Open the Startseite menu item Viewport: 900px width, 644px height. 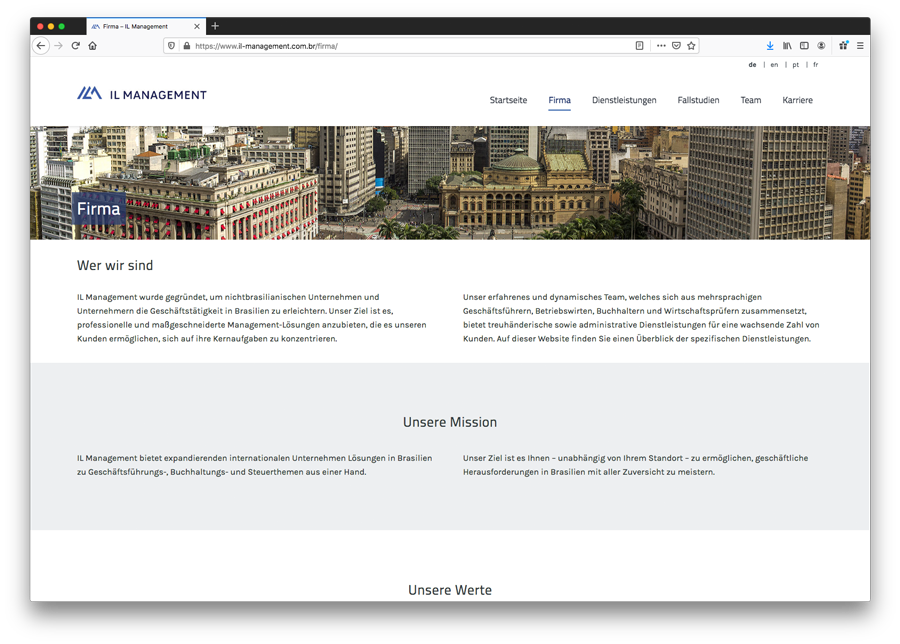(508, 100)
